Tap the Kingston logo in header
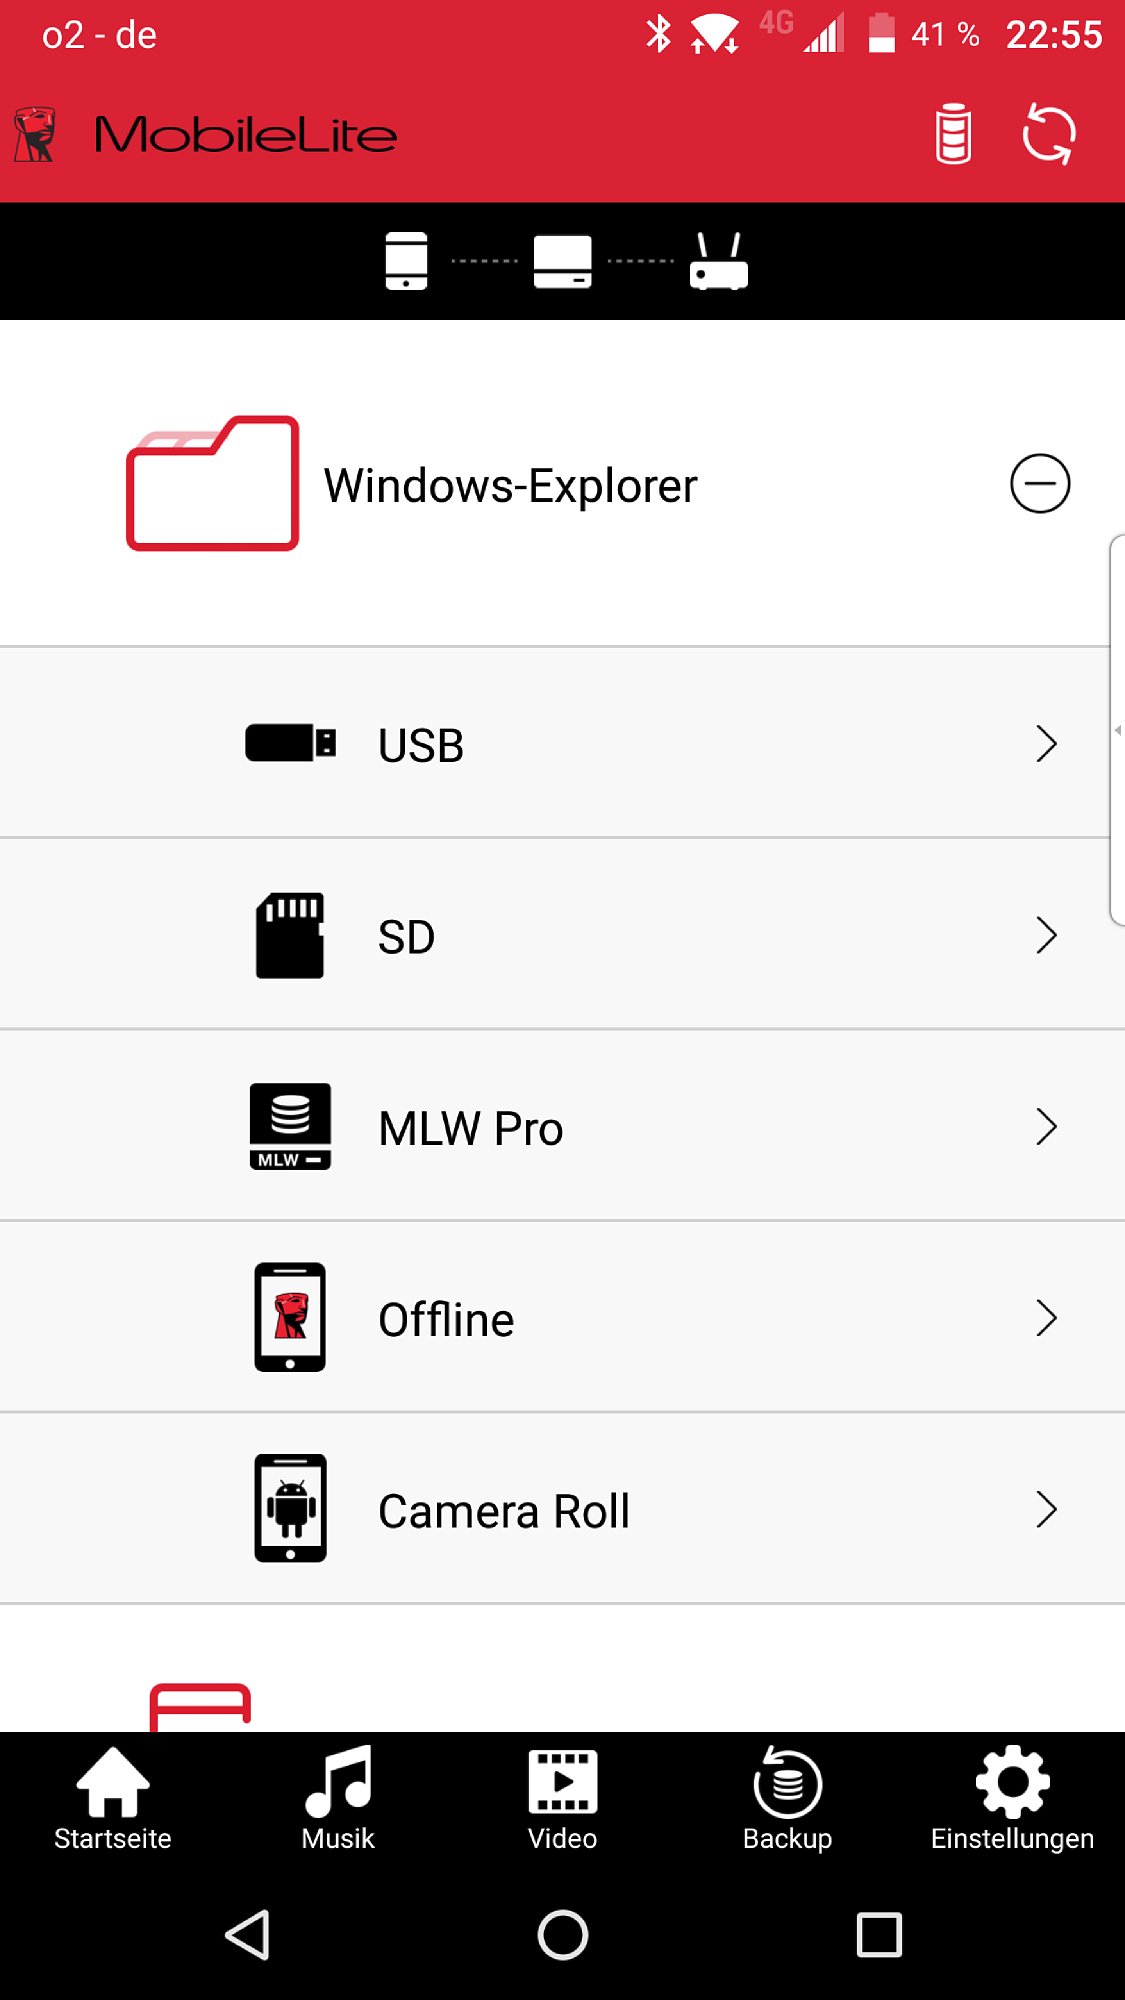This screenshot has height=2000, width=1125. [x=35, y=135]
